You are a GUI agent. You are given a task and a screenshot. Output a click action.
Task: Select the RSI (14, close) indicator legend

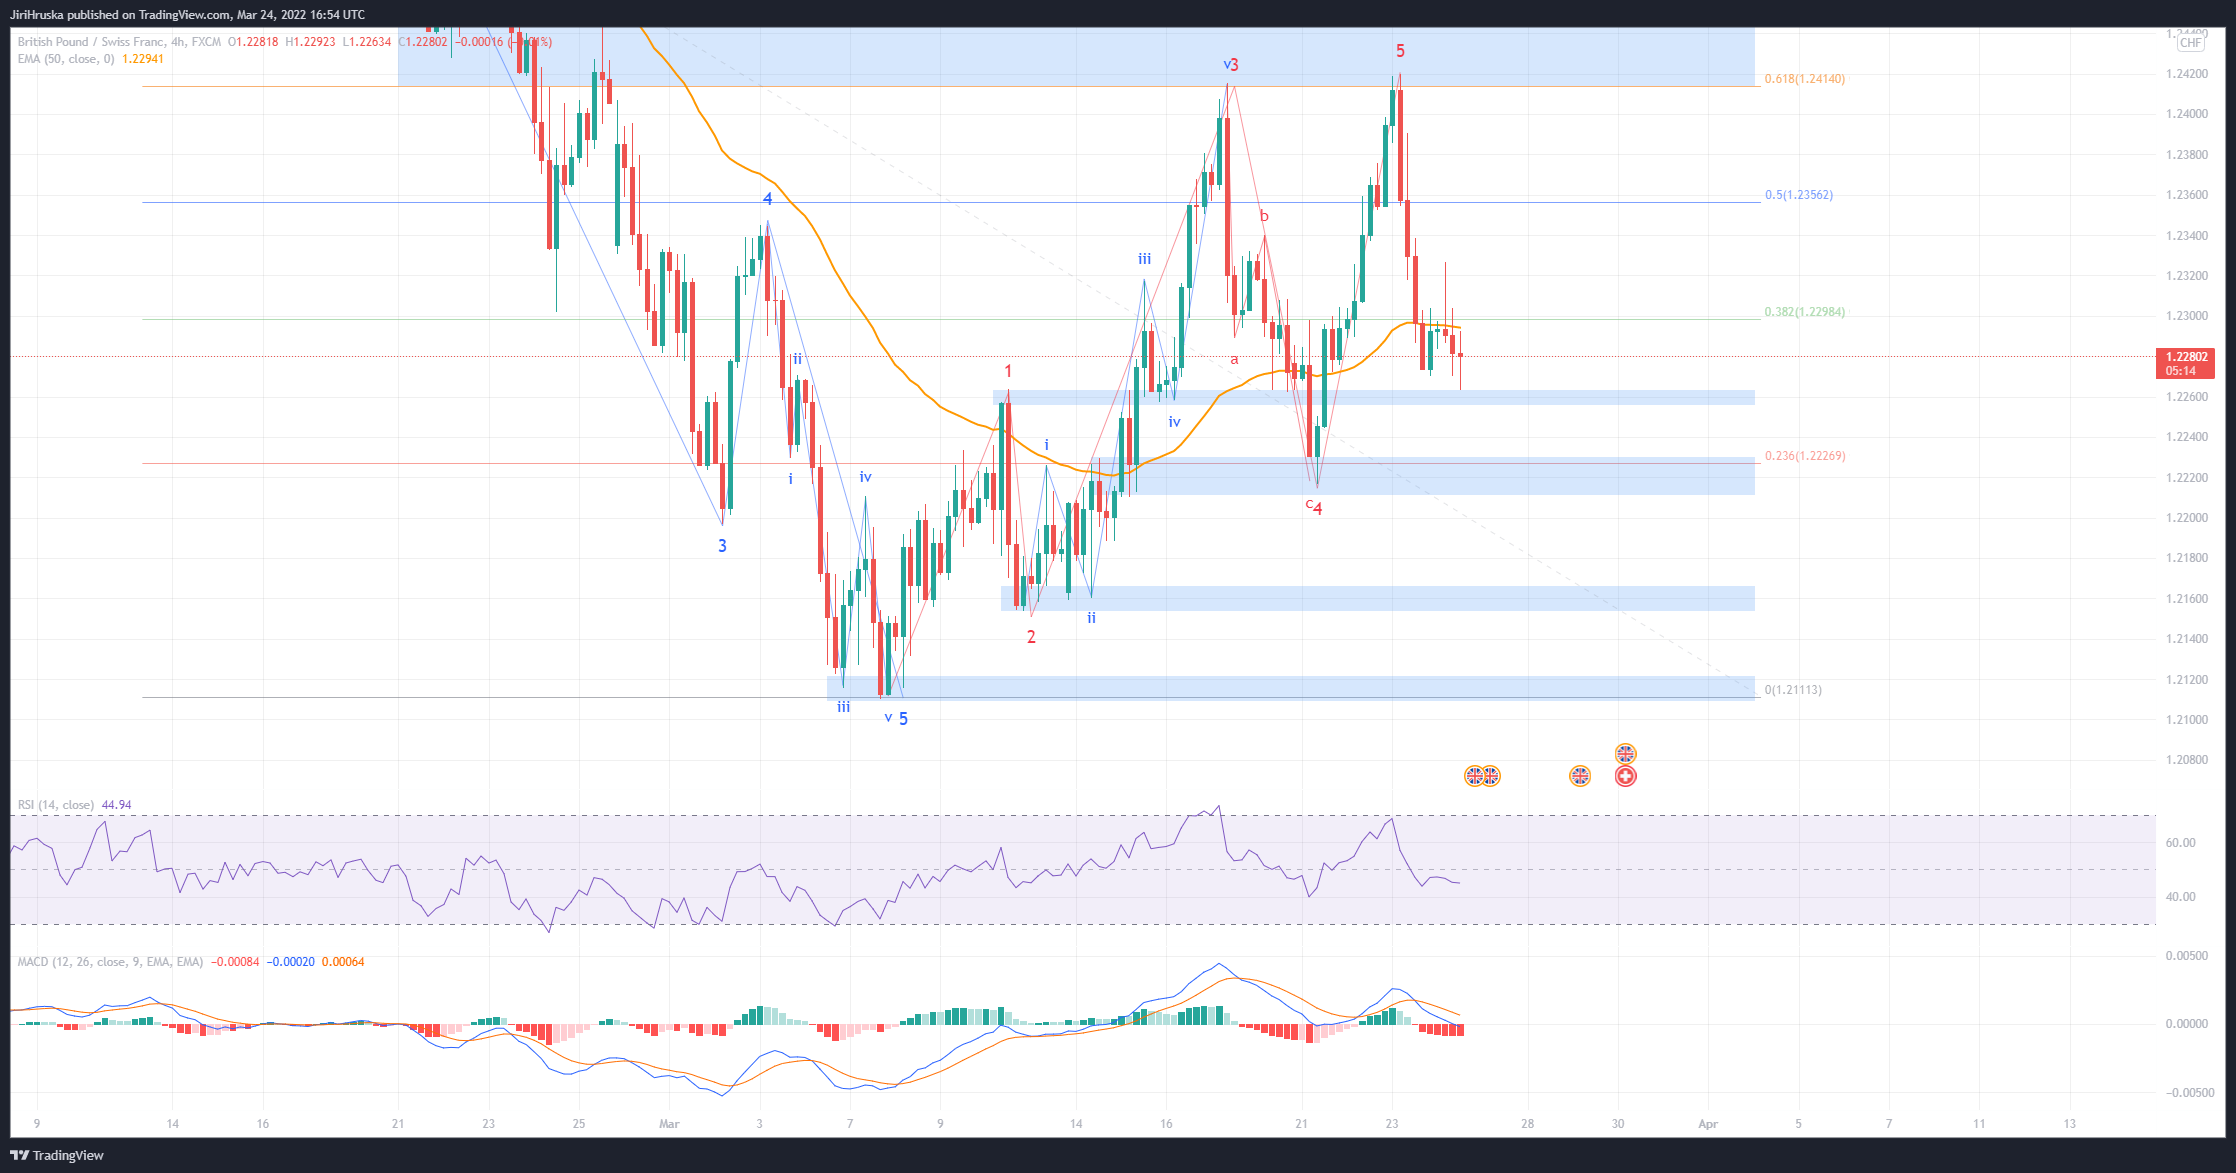(56, 805)
